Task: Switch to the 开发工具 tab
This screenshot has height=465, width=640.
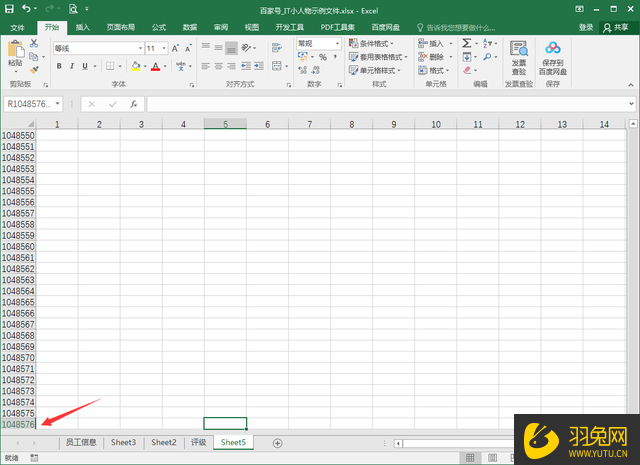Action: tap(289, 27)
